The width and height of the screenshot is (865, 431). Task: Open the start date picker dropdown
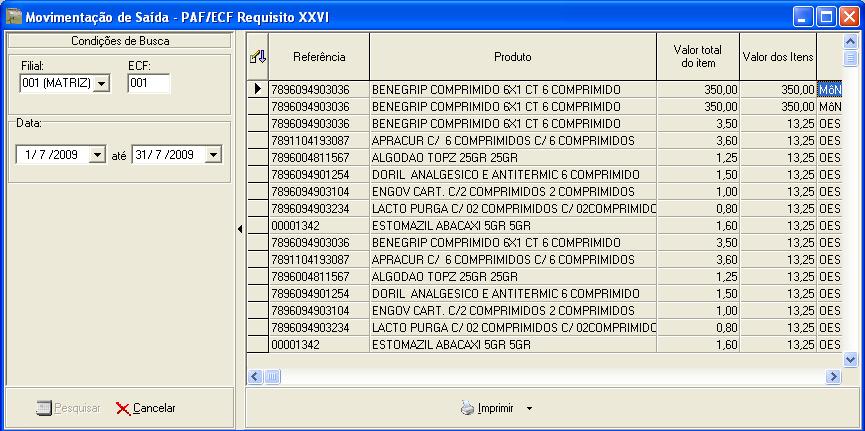click(x=96, y=155)
